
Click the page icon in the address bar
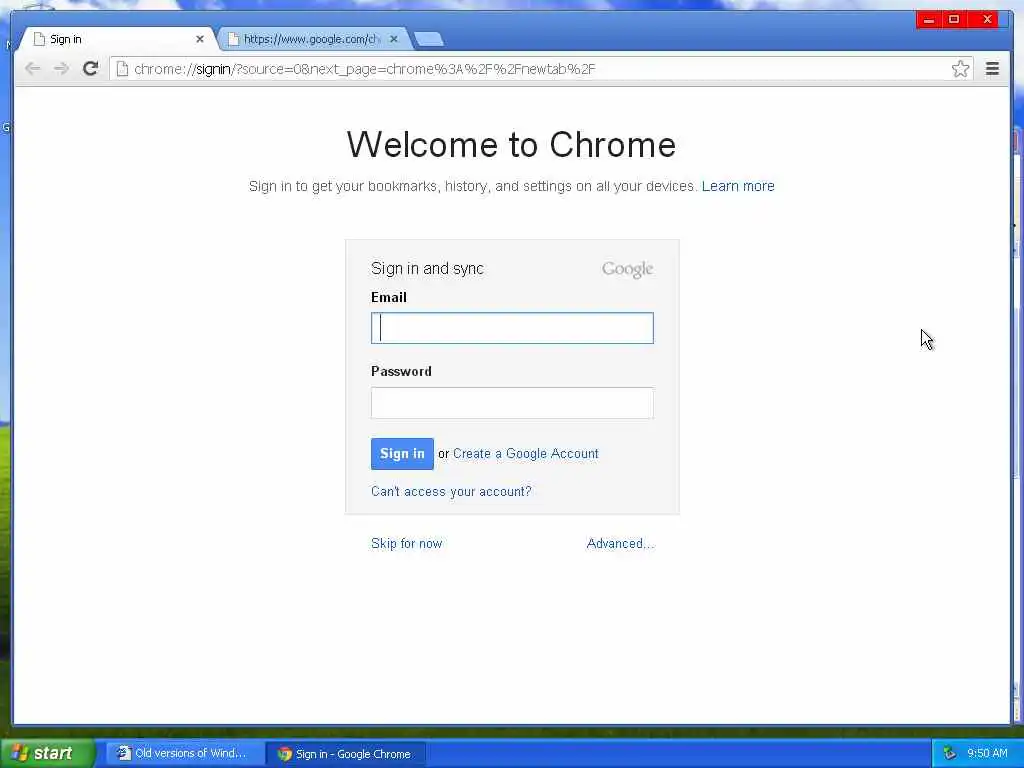[122, 69]
